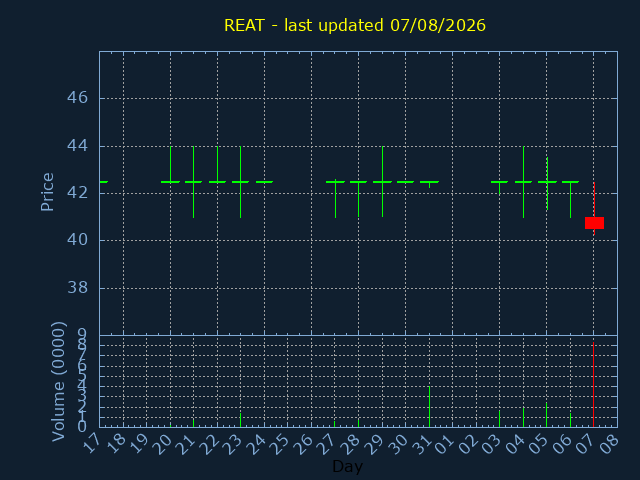The width and height of the screenshot is (640, 480).
Task: Click the day 27 green candlestick wick
Action: click(336, 198)
